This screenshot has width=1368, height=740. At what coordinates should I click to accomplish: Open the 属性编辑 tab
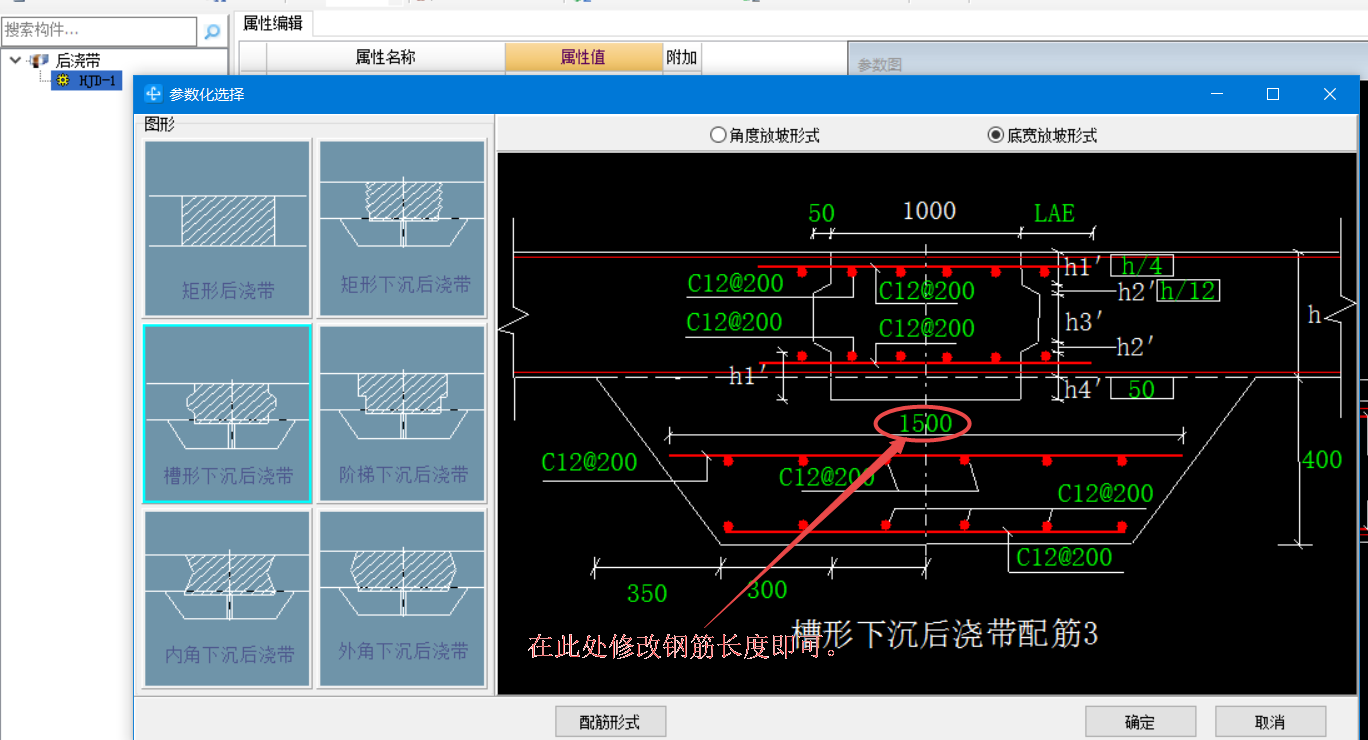pyautogui.click(x=273, y=23)
